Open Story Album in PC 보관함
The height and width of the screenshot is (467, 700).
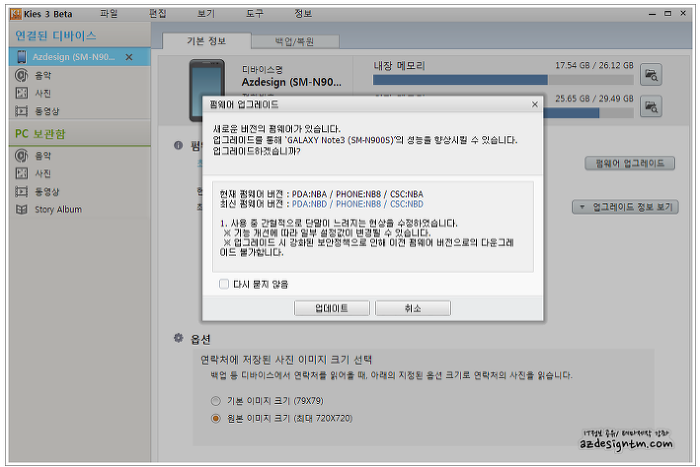[58, 209]
